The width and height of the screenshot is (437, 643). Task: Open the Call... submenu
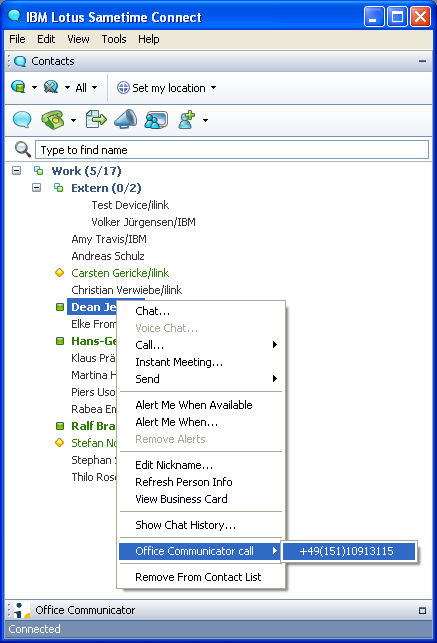coord(201,345)
